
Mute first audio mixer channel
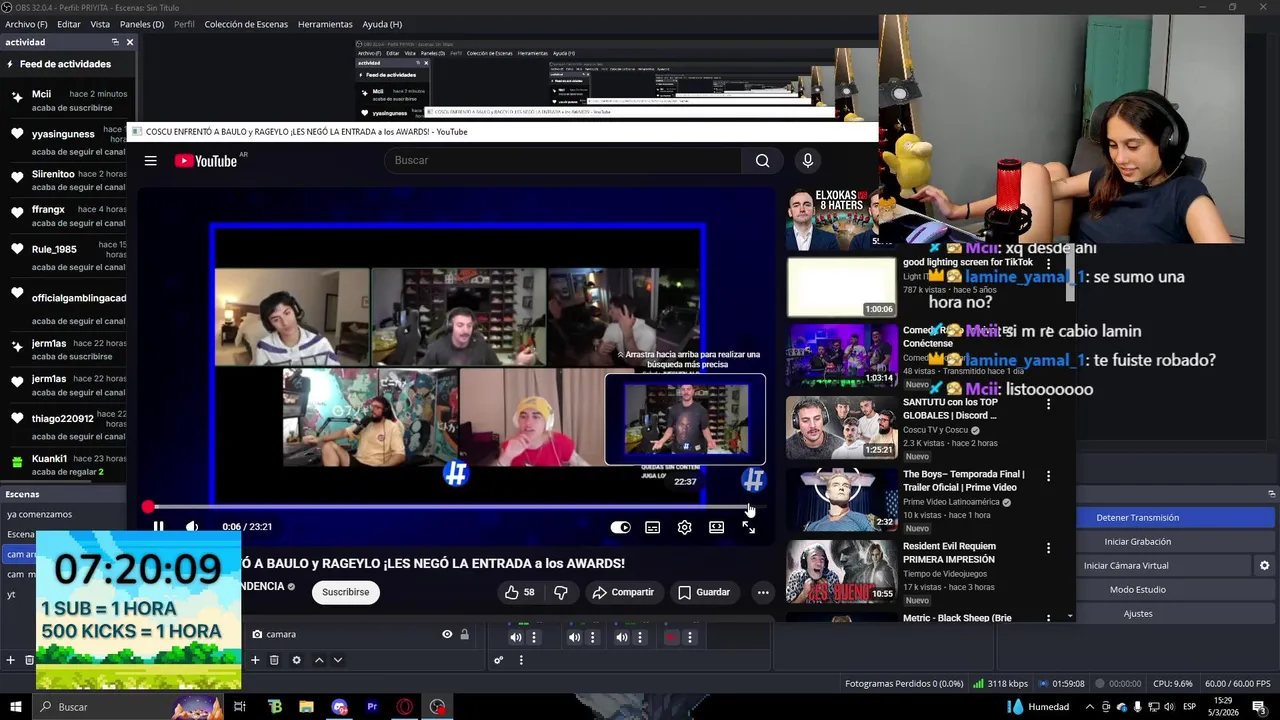tap(516, 637)
